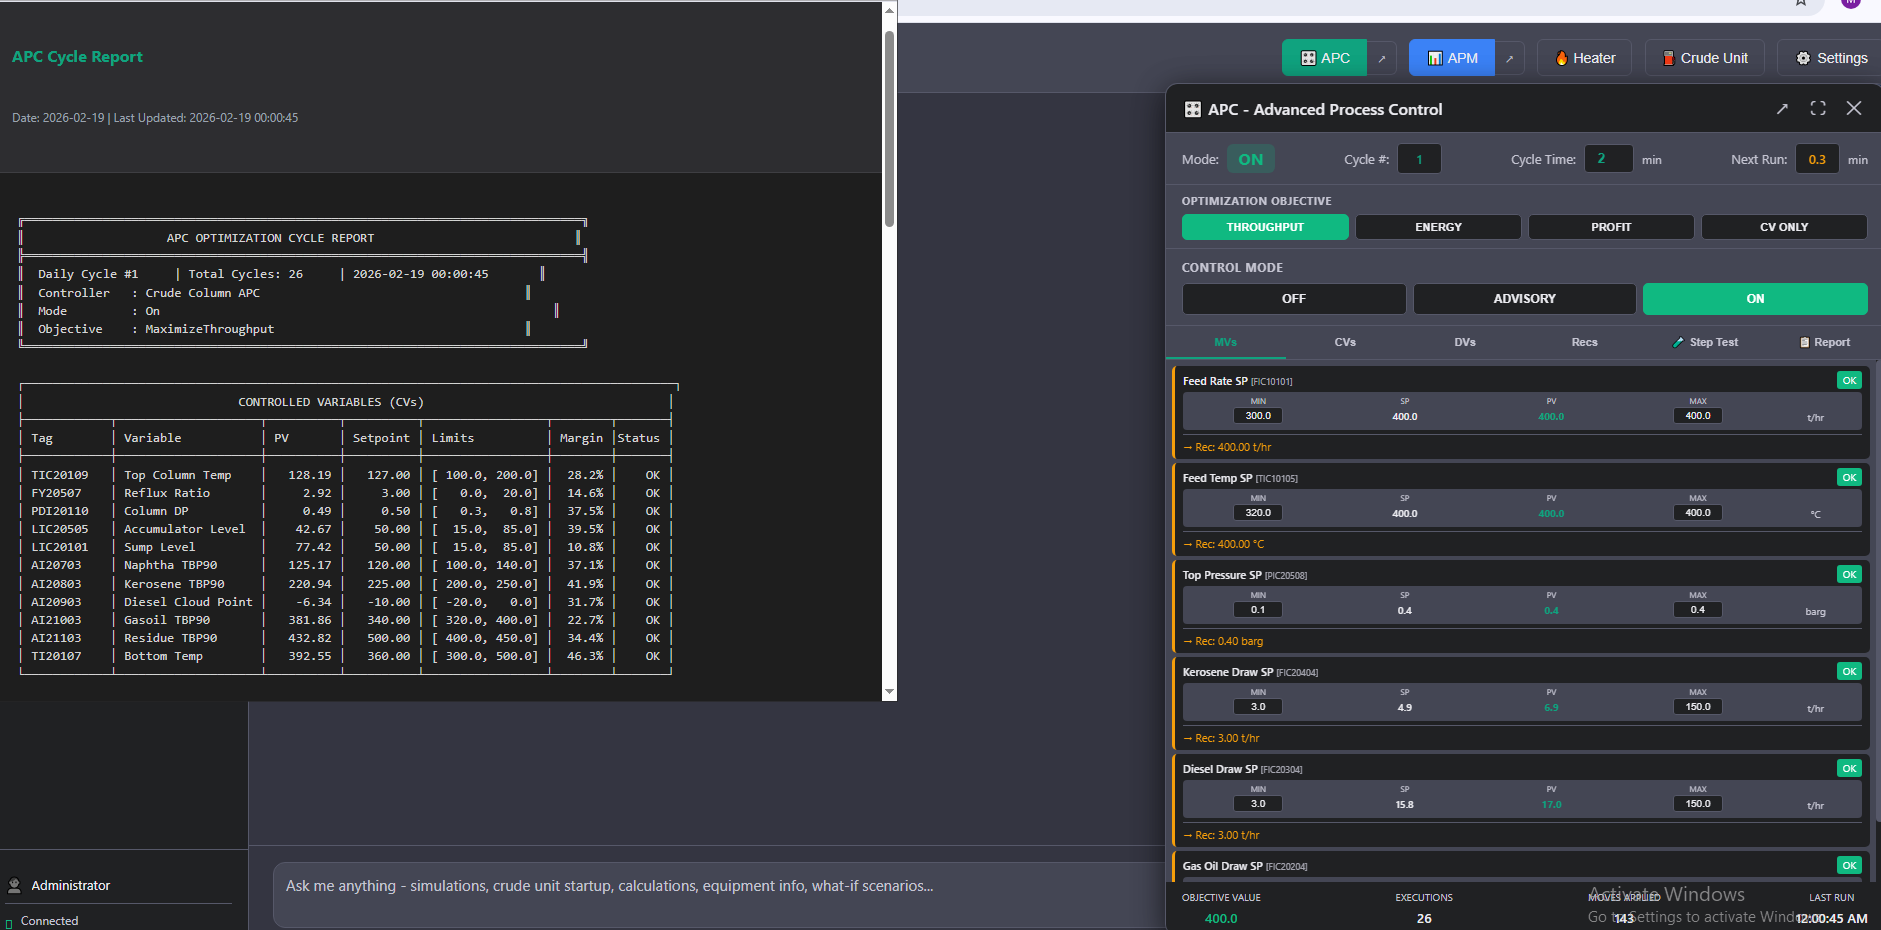Switch to the CVs tab
This screenshot has height=930, width=1881.
[x=1345, y=342]
